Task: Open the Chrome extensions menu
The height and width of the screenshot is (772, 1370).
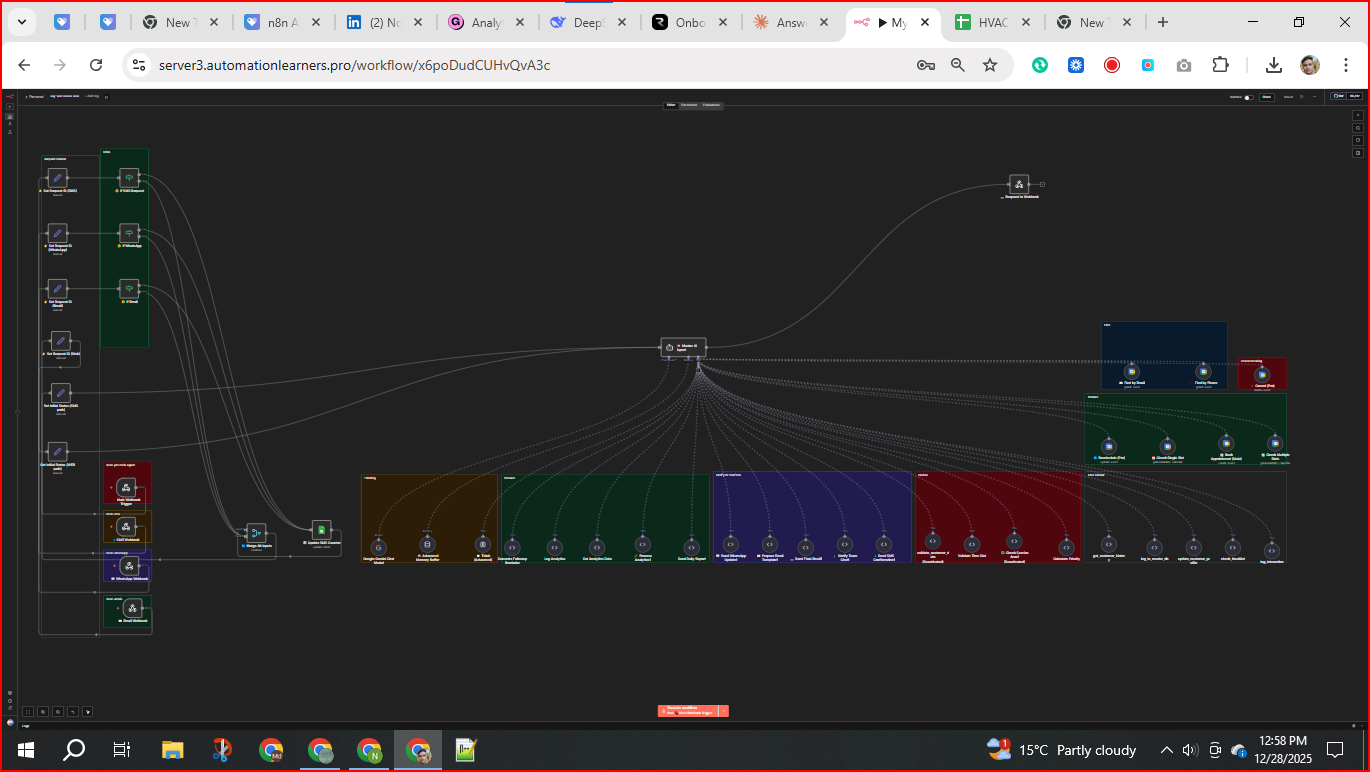Action: (x=1220, y=65)
